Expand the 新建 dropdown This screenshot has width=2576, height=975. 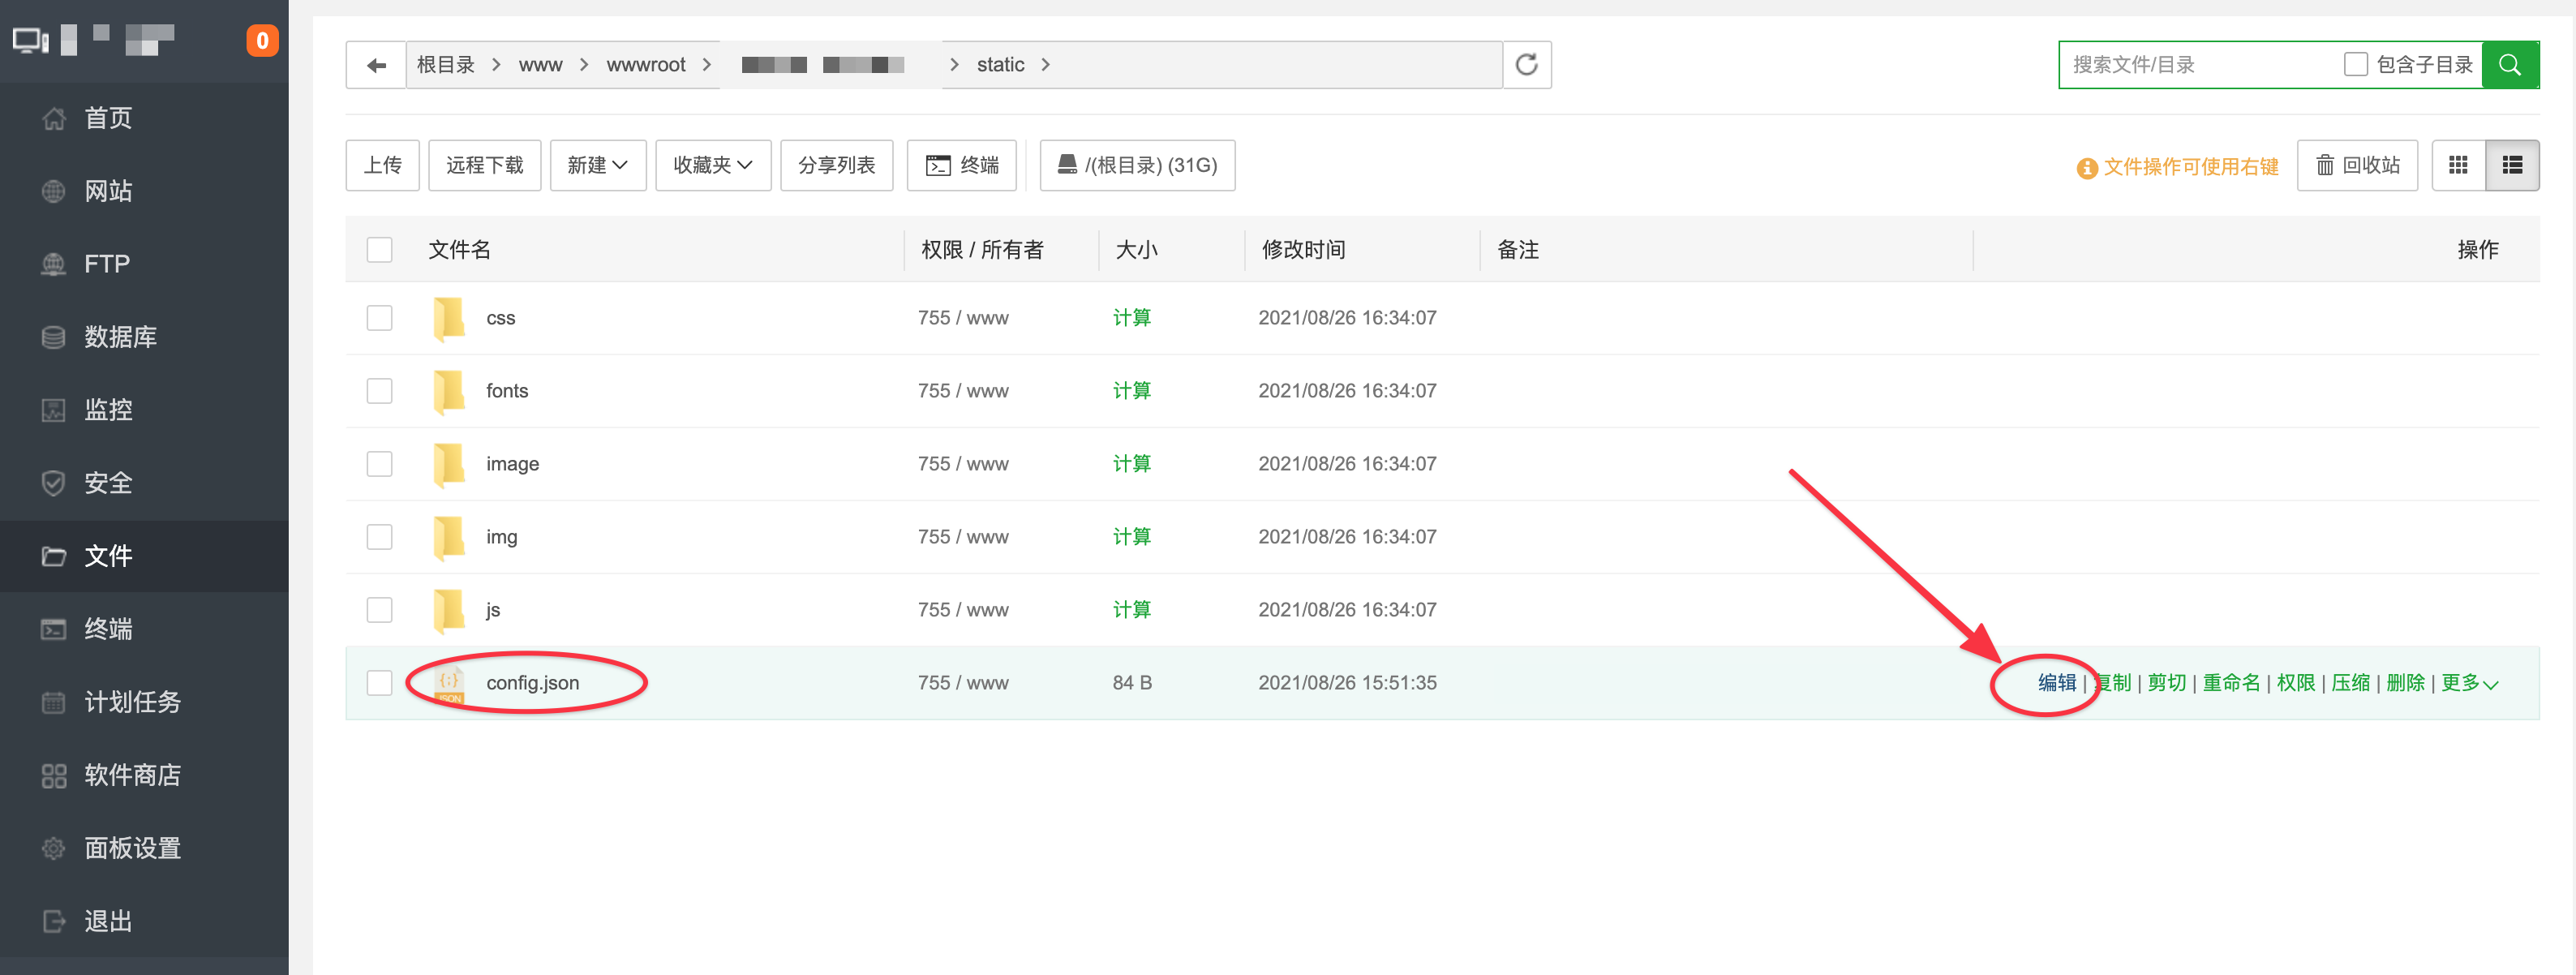click(597, 165)
